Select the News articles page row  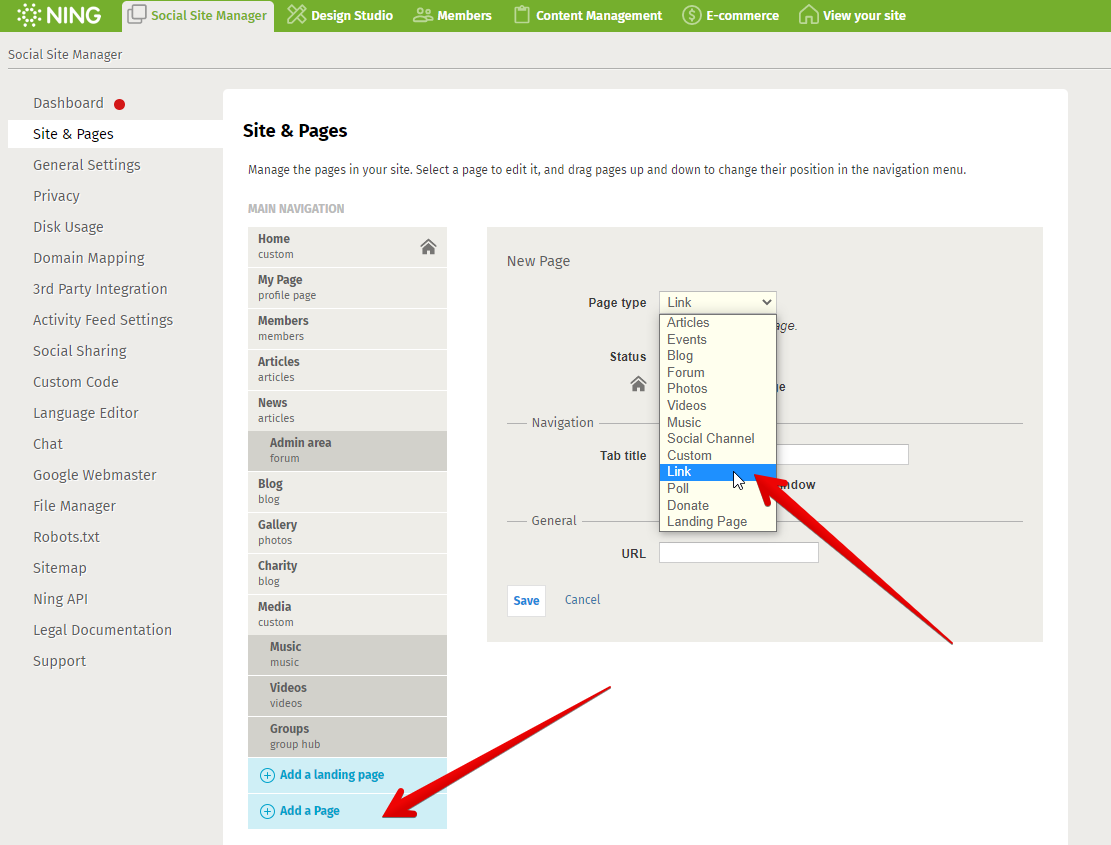(347, 410)
